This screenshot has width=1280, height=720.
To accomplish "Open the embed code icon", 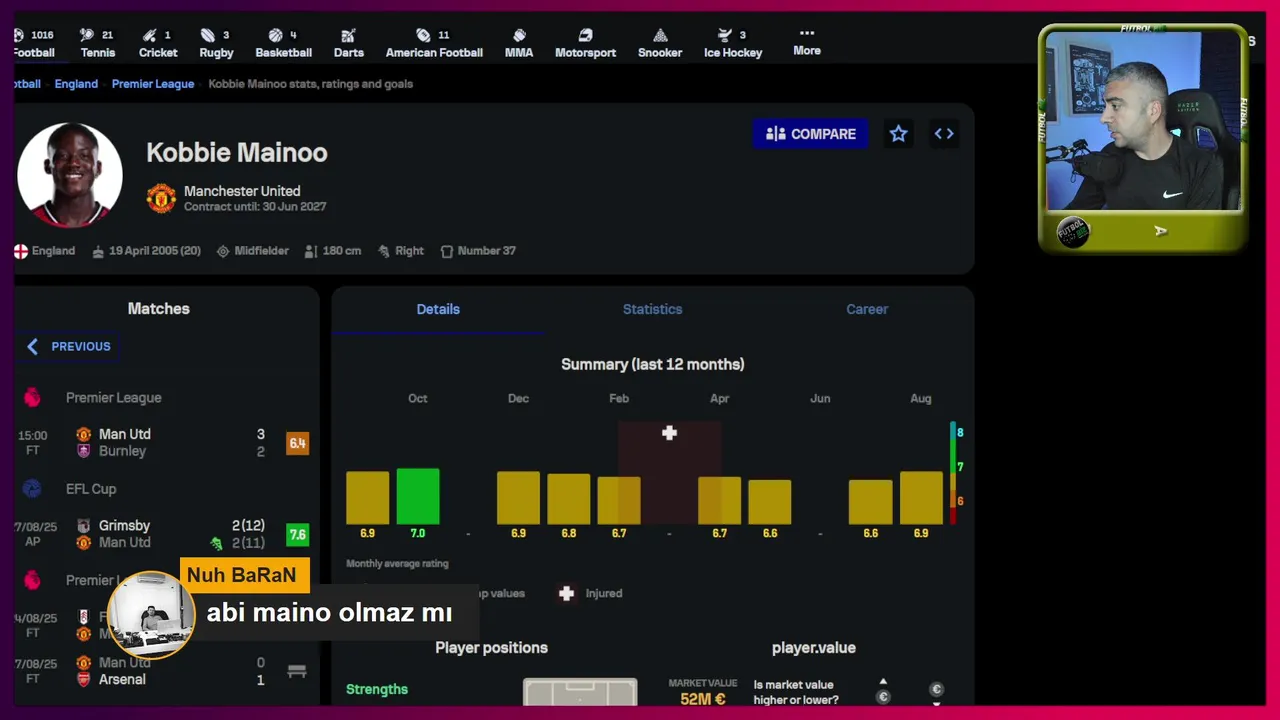I will click(x=944, y=134).
